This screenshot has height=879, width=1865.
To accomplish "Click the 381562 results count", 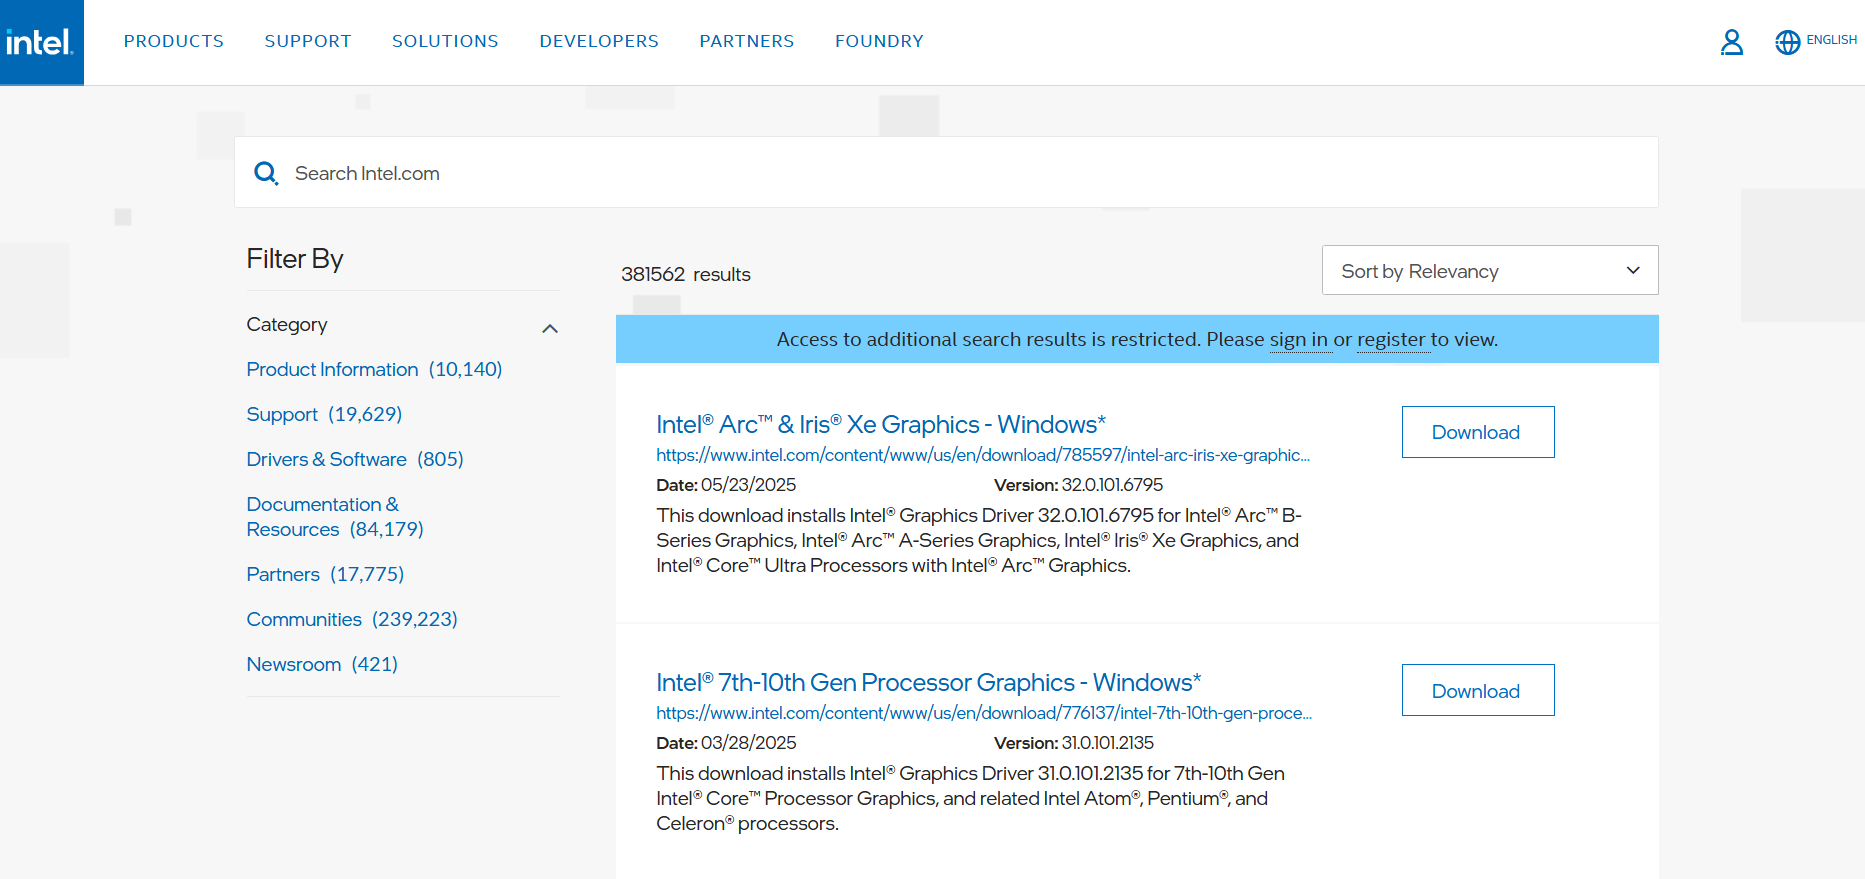I will point(686,274).
